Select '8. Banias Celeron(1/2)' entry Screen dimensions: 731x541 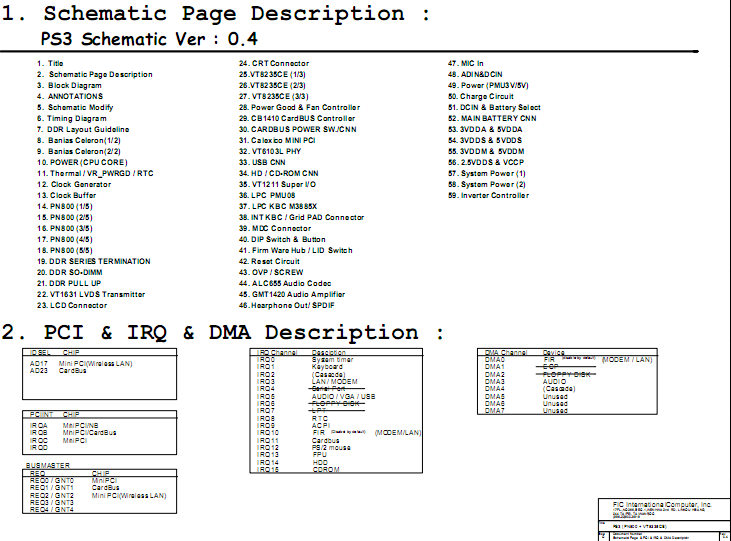click(79, 140)
